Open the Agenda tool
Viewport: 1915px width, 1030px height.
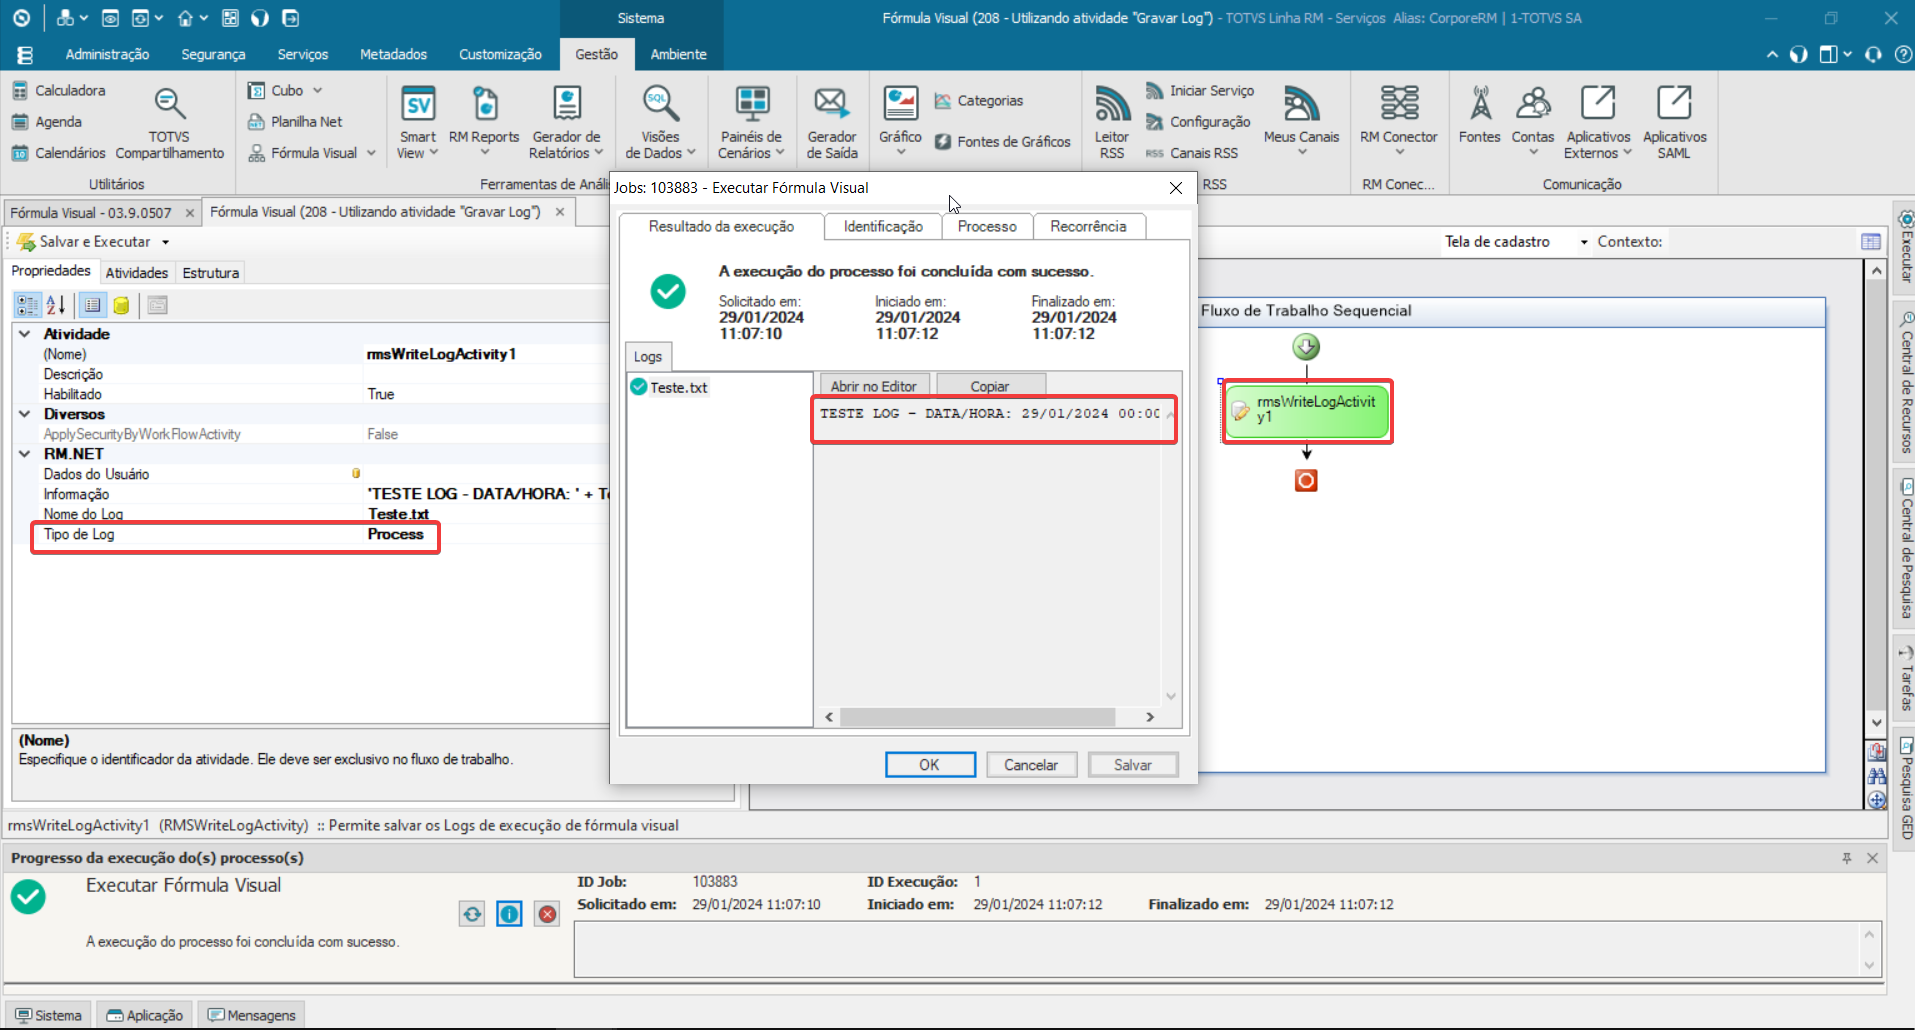point(46,122)
